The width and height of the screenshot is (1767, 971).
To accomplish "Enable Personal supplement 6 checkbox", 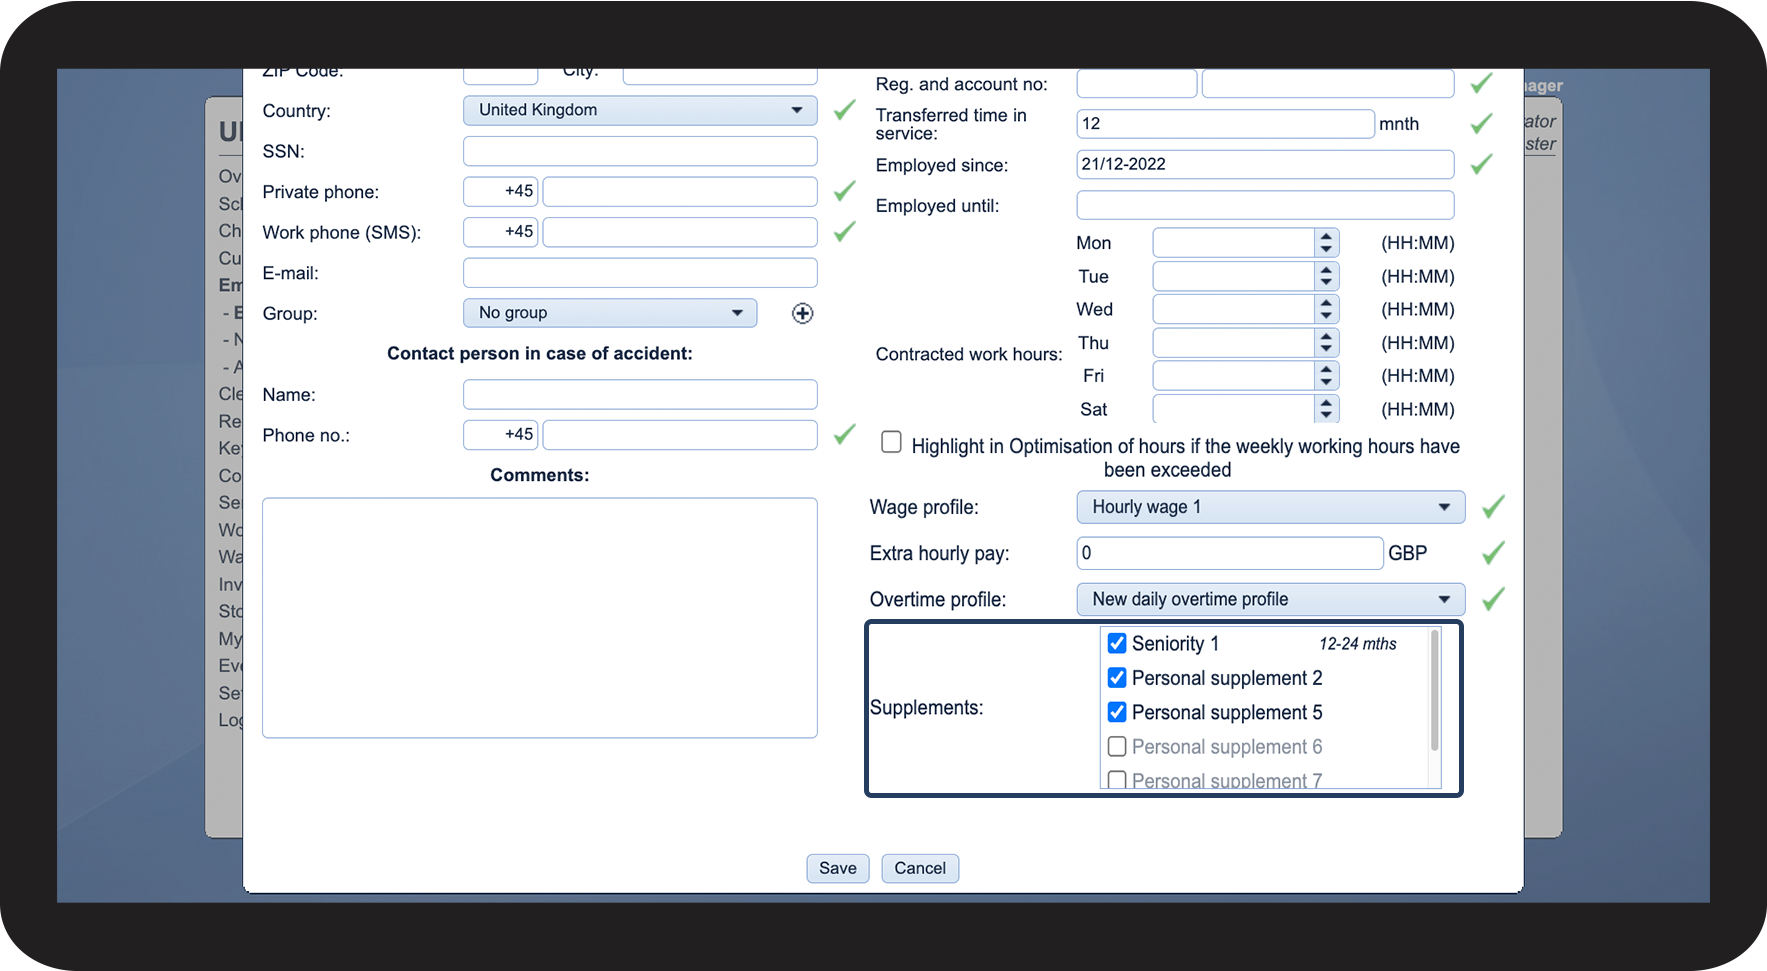I will point(1117,747).
